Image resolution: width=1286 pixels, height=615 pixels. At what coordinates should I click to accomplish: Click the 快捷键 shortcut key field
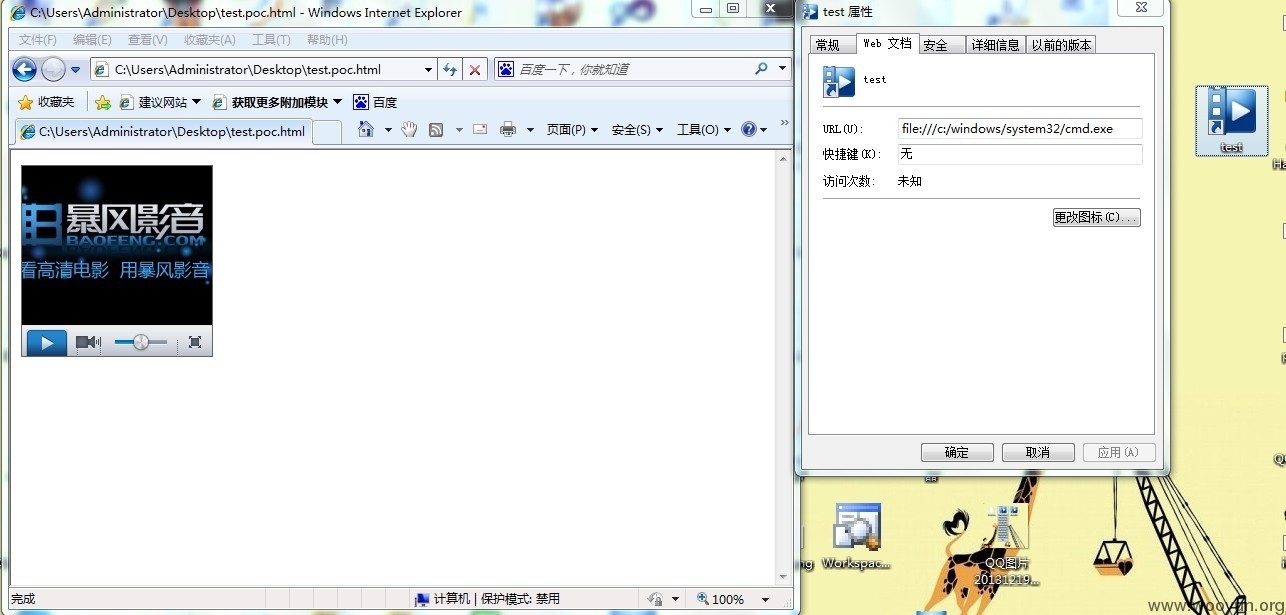click(1019, 154)
